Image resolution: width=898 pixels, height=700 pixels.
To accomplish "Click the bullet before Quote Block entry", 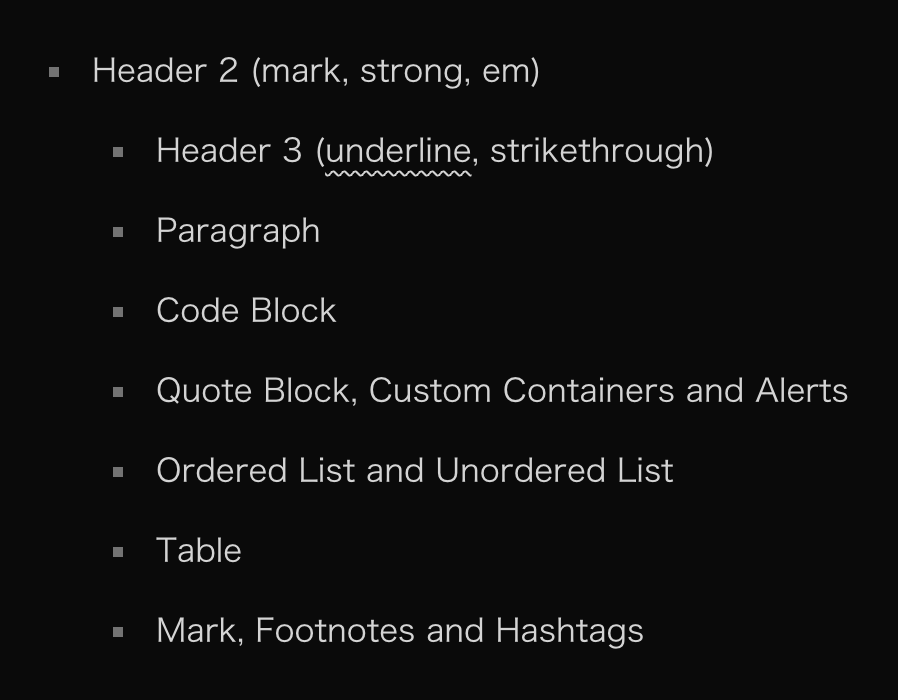I will pyautogui.click(x=118, y=392).
